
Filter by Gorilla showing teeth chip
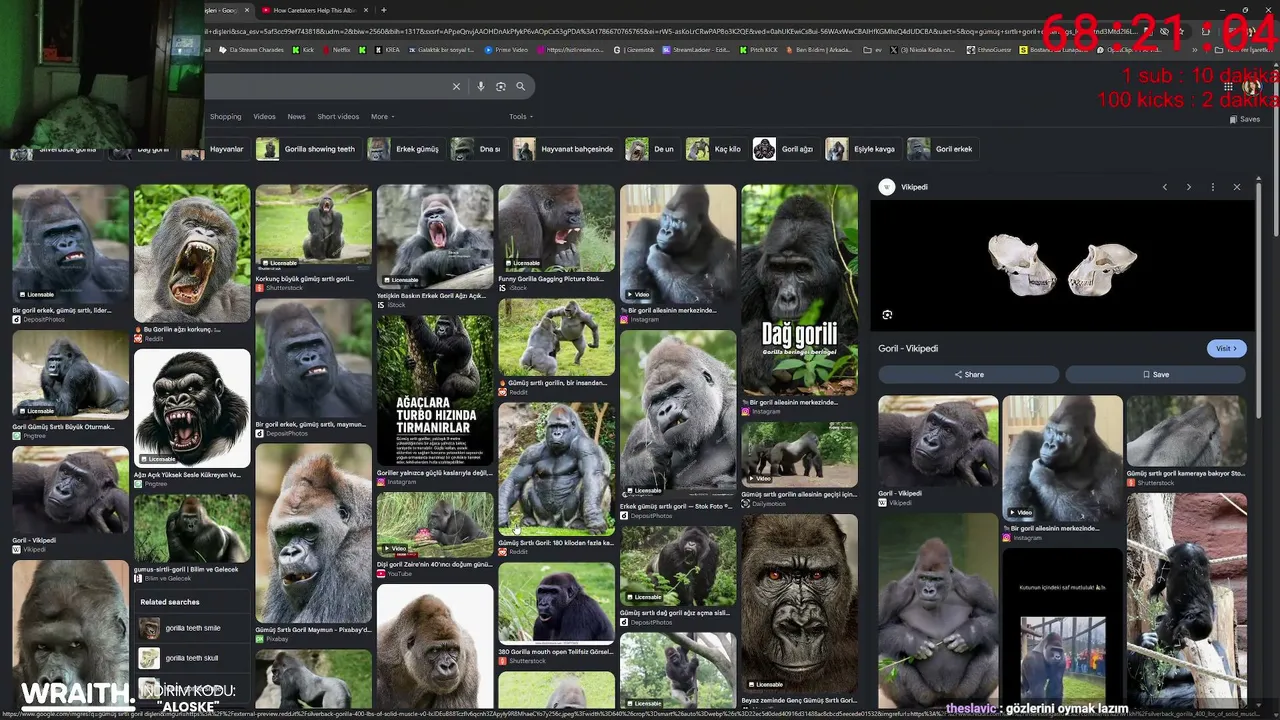click(x=307, y=149)
